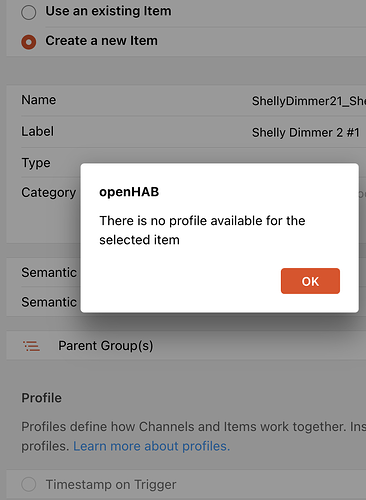366x500 pixels.
Task: Click the Parent Group(s) list icon
Action: pyautogui.click(x=31, y=346)
